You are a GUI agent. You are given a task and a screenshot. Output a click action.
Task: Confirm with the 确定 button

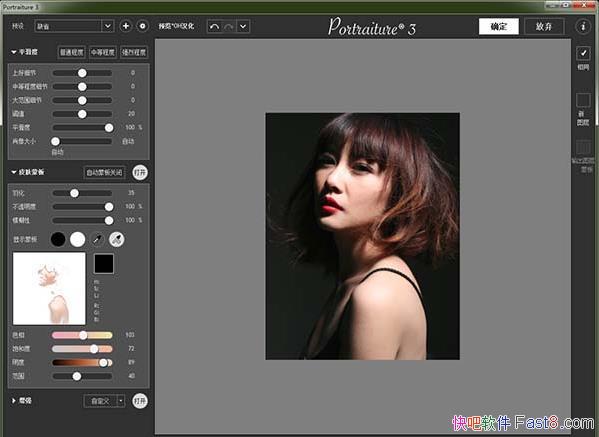[x=499, y=26]
